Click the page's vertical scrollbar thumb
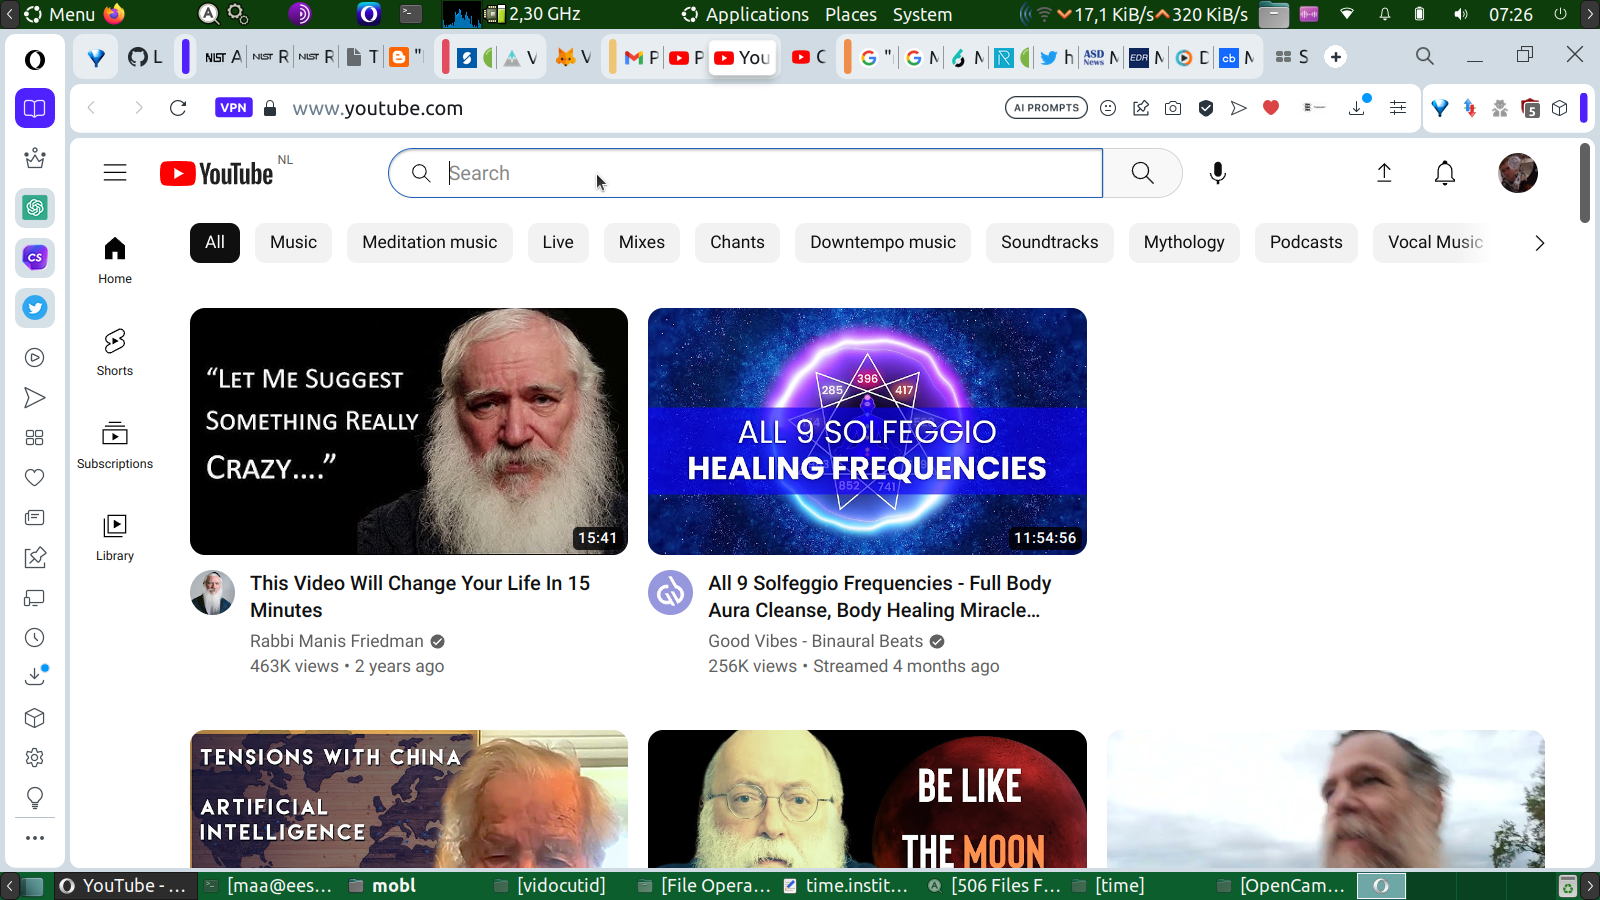This screenshot has height=900, width=1600. [1585, 183]
